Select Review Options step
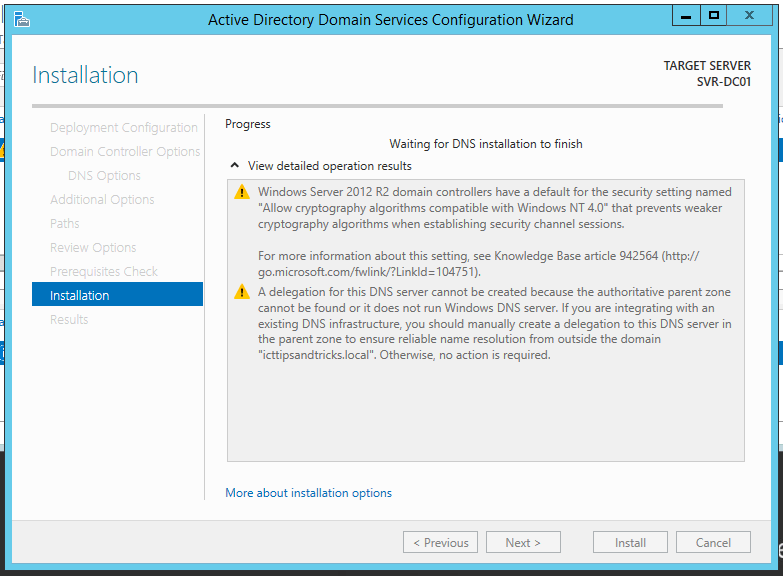Viewport: 783px width, 576px height. [x=93, y=247]
